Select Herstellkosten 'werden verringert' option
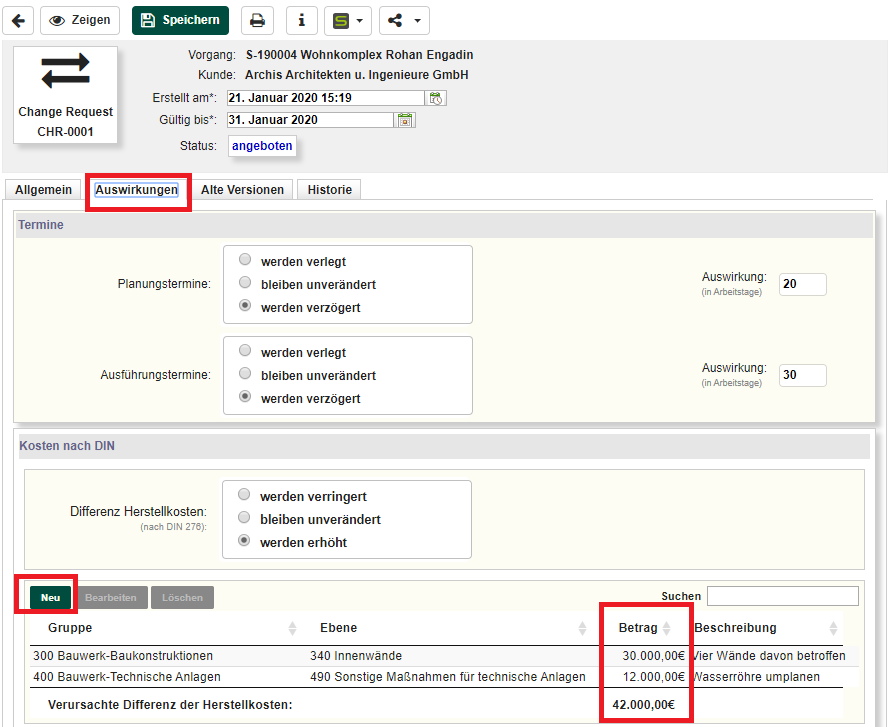 click(x=244, y=495)
